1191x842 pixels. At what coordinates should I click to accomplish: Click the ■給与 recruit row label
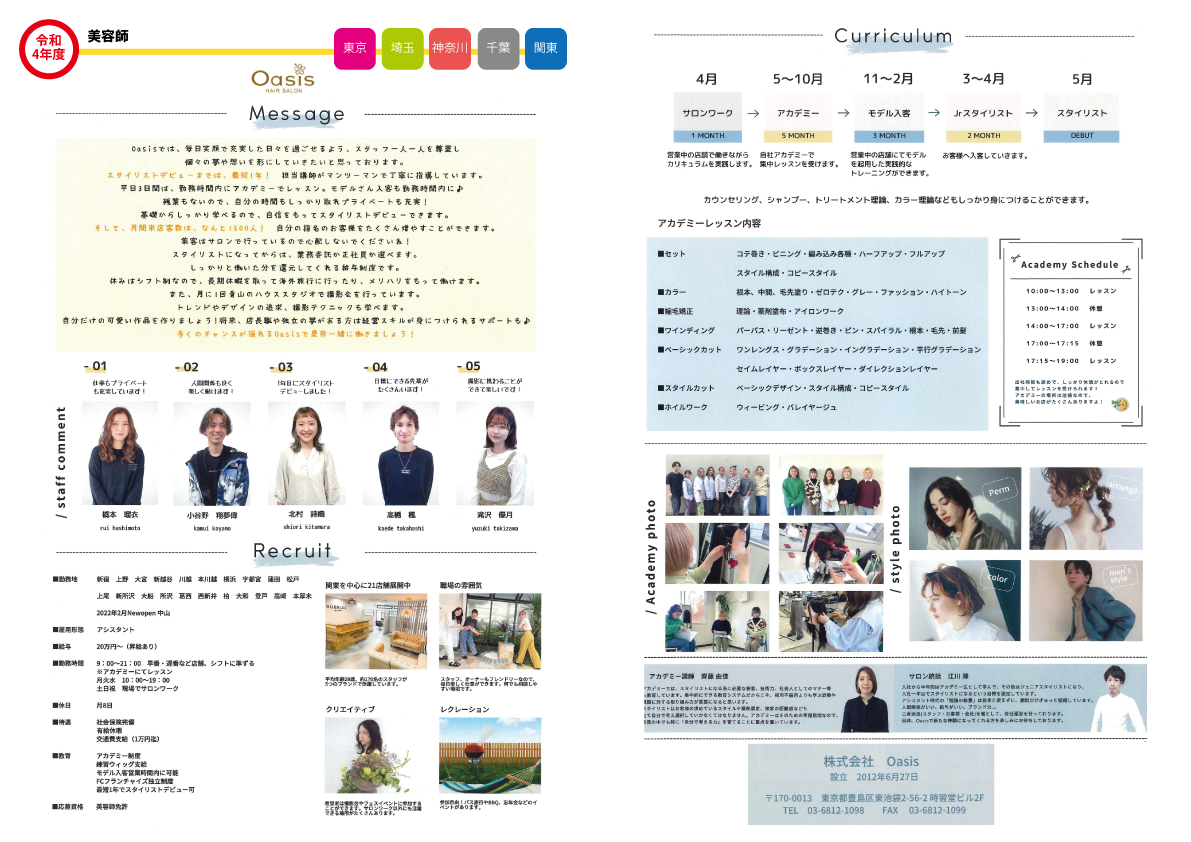[x=62, y=647]
